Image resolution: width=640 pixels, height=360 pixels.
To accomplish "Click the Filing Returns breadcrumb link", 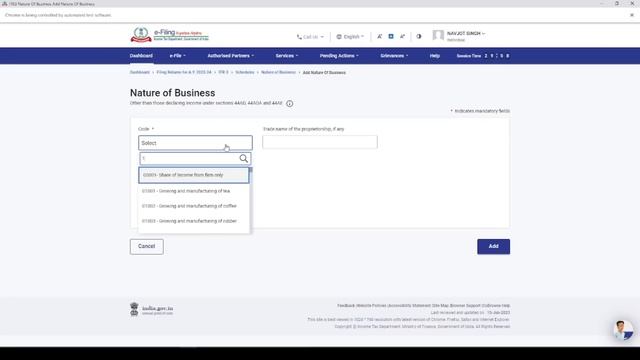I will (x=184, y=72).
